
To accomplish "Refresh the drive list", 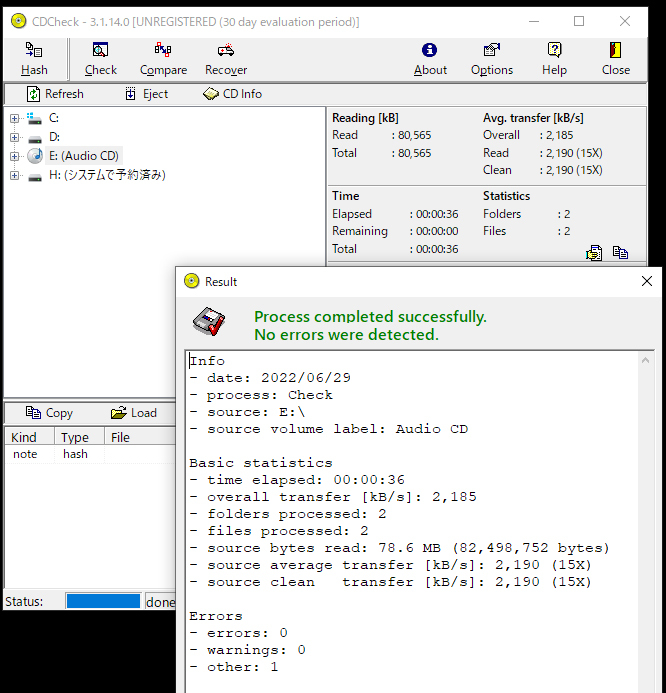I will [x=56, y=94].
